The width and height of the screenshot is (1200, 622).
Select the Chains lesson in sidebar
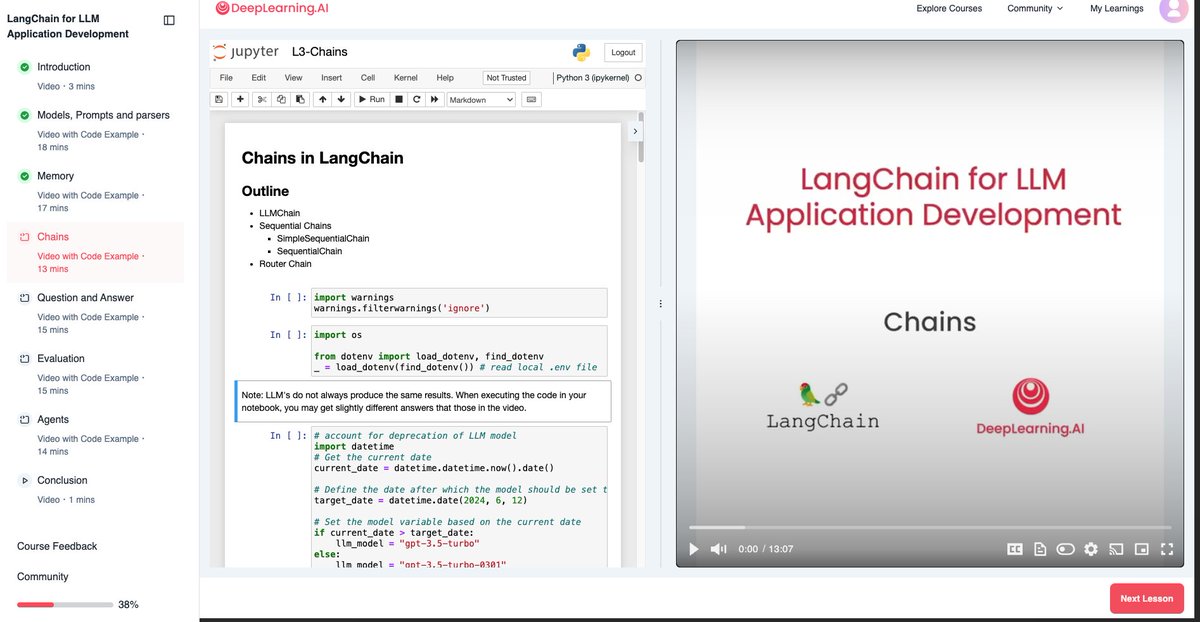(95, 252)
